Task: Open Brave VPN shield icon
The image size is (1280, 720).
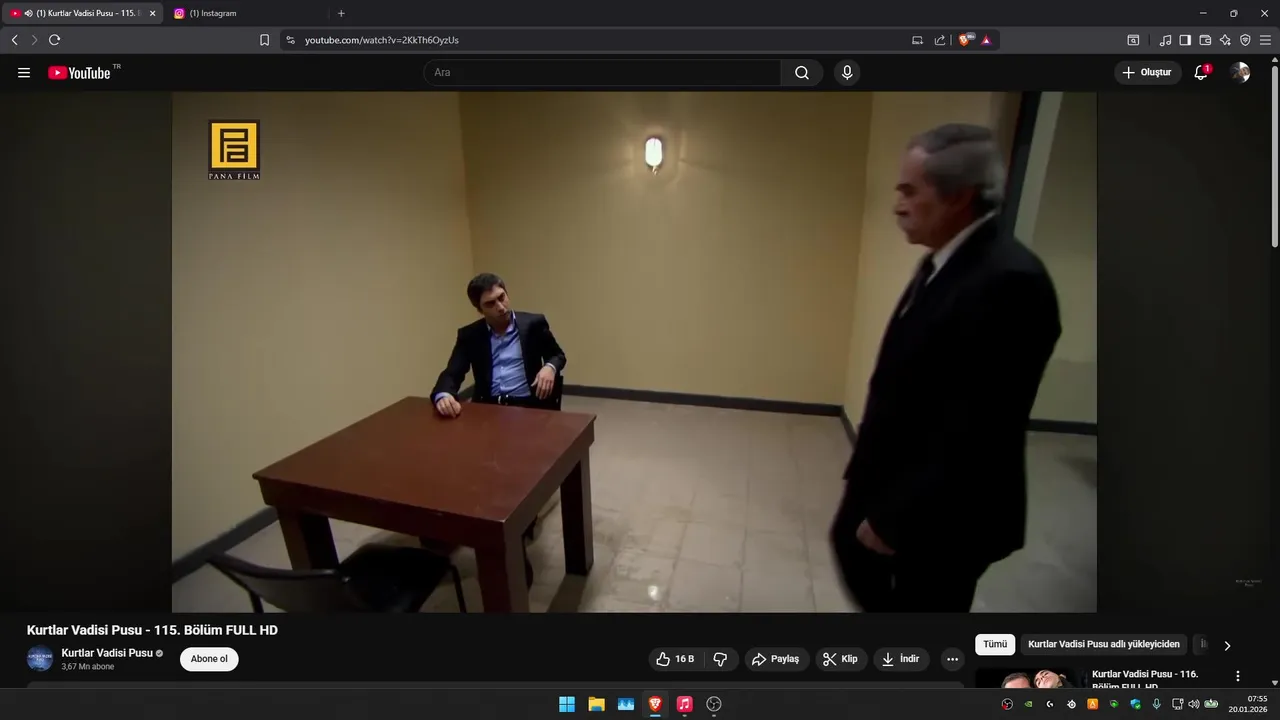Action: coord(1245,40)
